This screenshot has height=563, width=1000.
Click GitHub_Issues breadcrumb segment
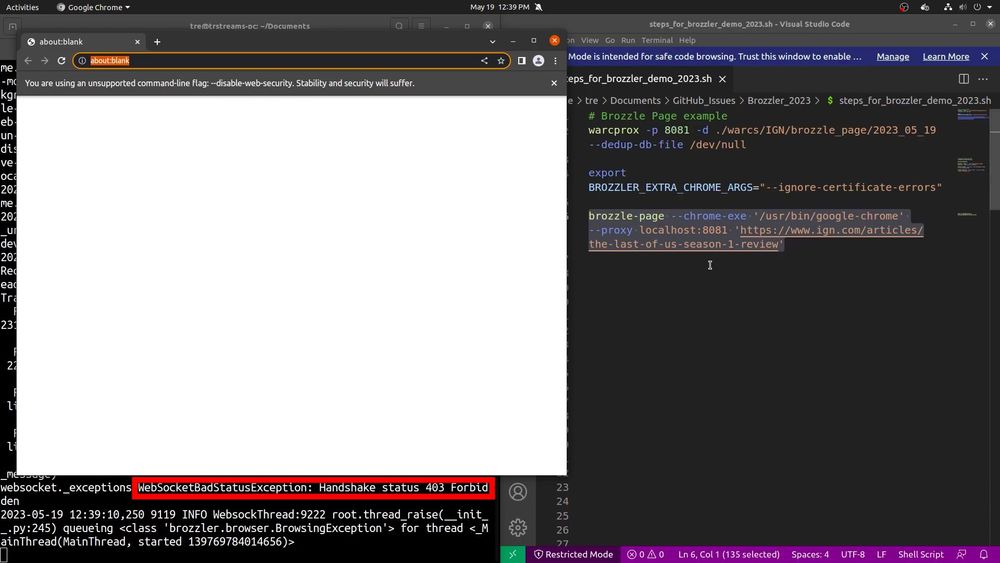pyautogui.click(x=703, y=101)
